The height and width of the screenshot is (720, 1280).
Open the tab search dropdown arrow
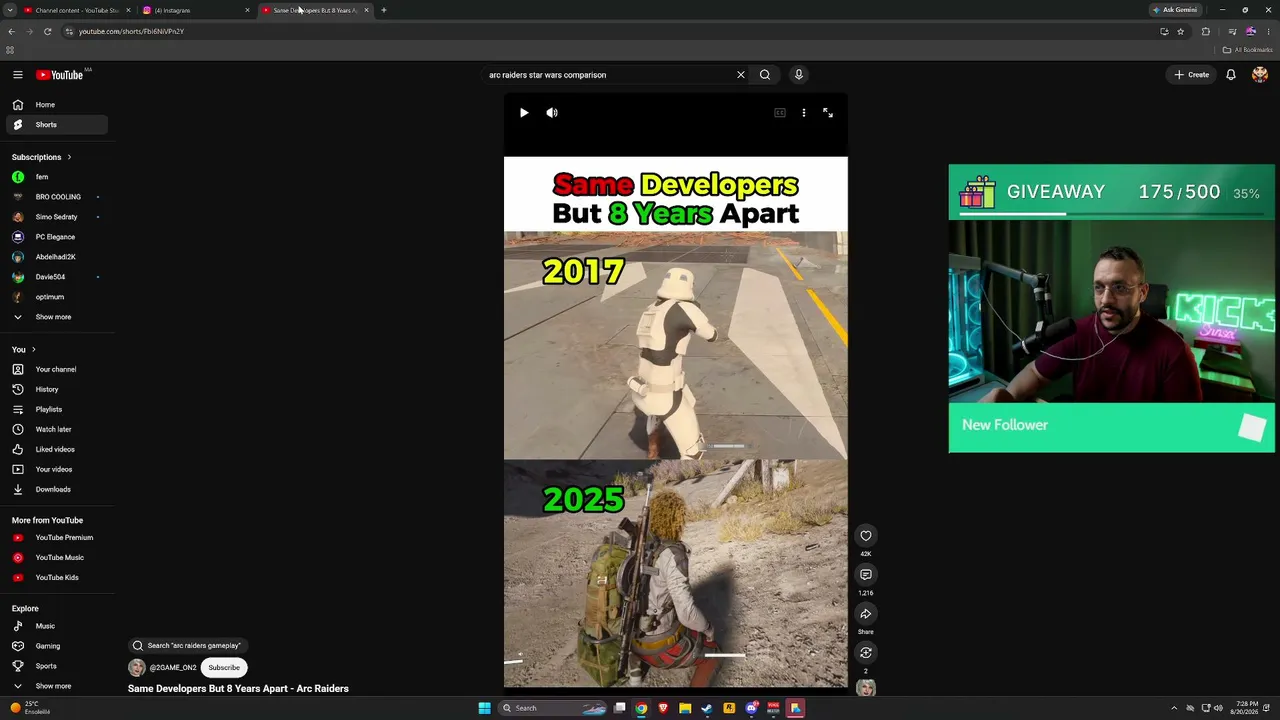click(x=10, y=10)
